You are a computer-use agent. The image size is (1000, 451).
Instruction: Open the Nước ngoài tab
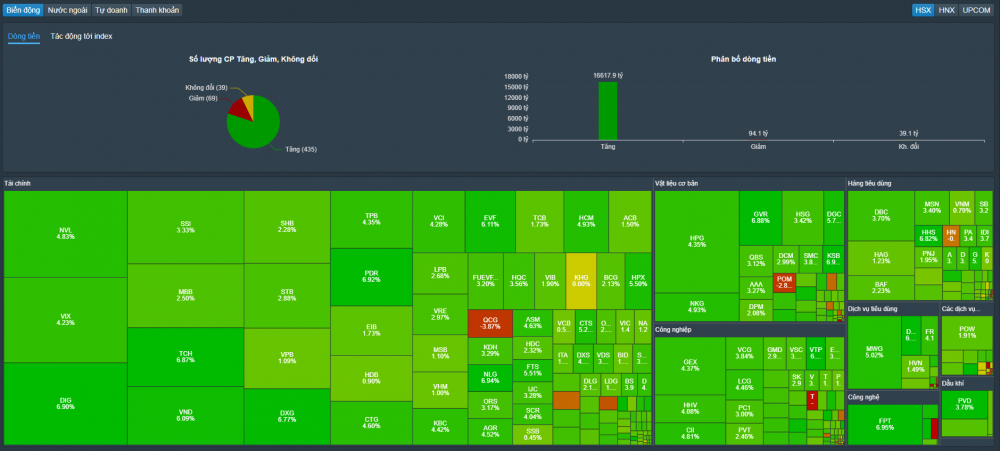[68, 10]
